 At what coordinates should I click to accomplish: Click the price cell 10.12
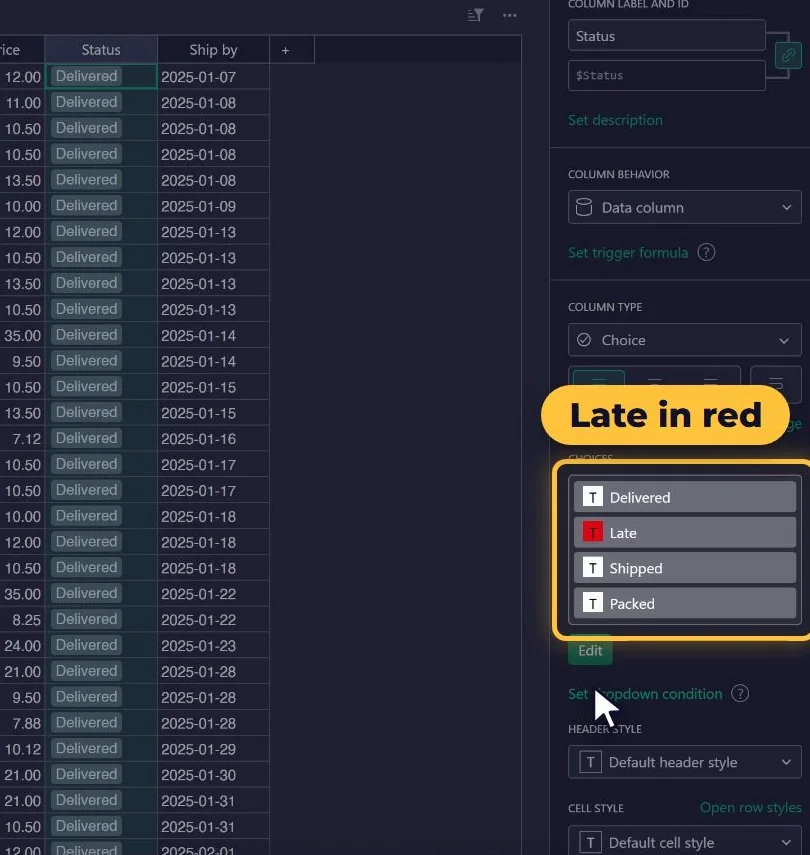point(22,749)
